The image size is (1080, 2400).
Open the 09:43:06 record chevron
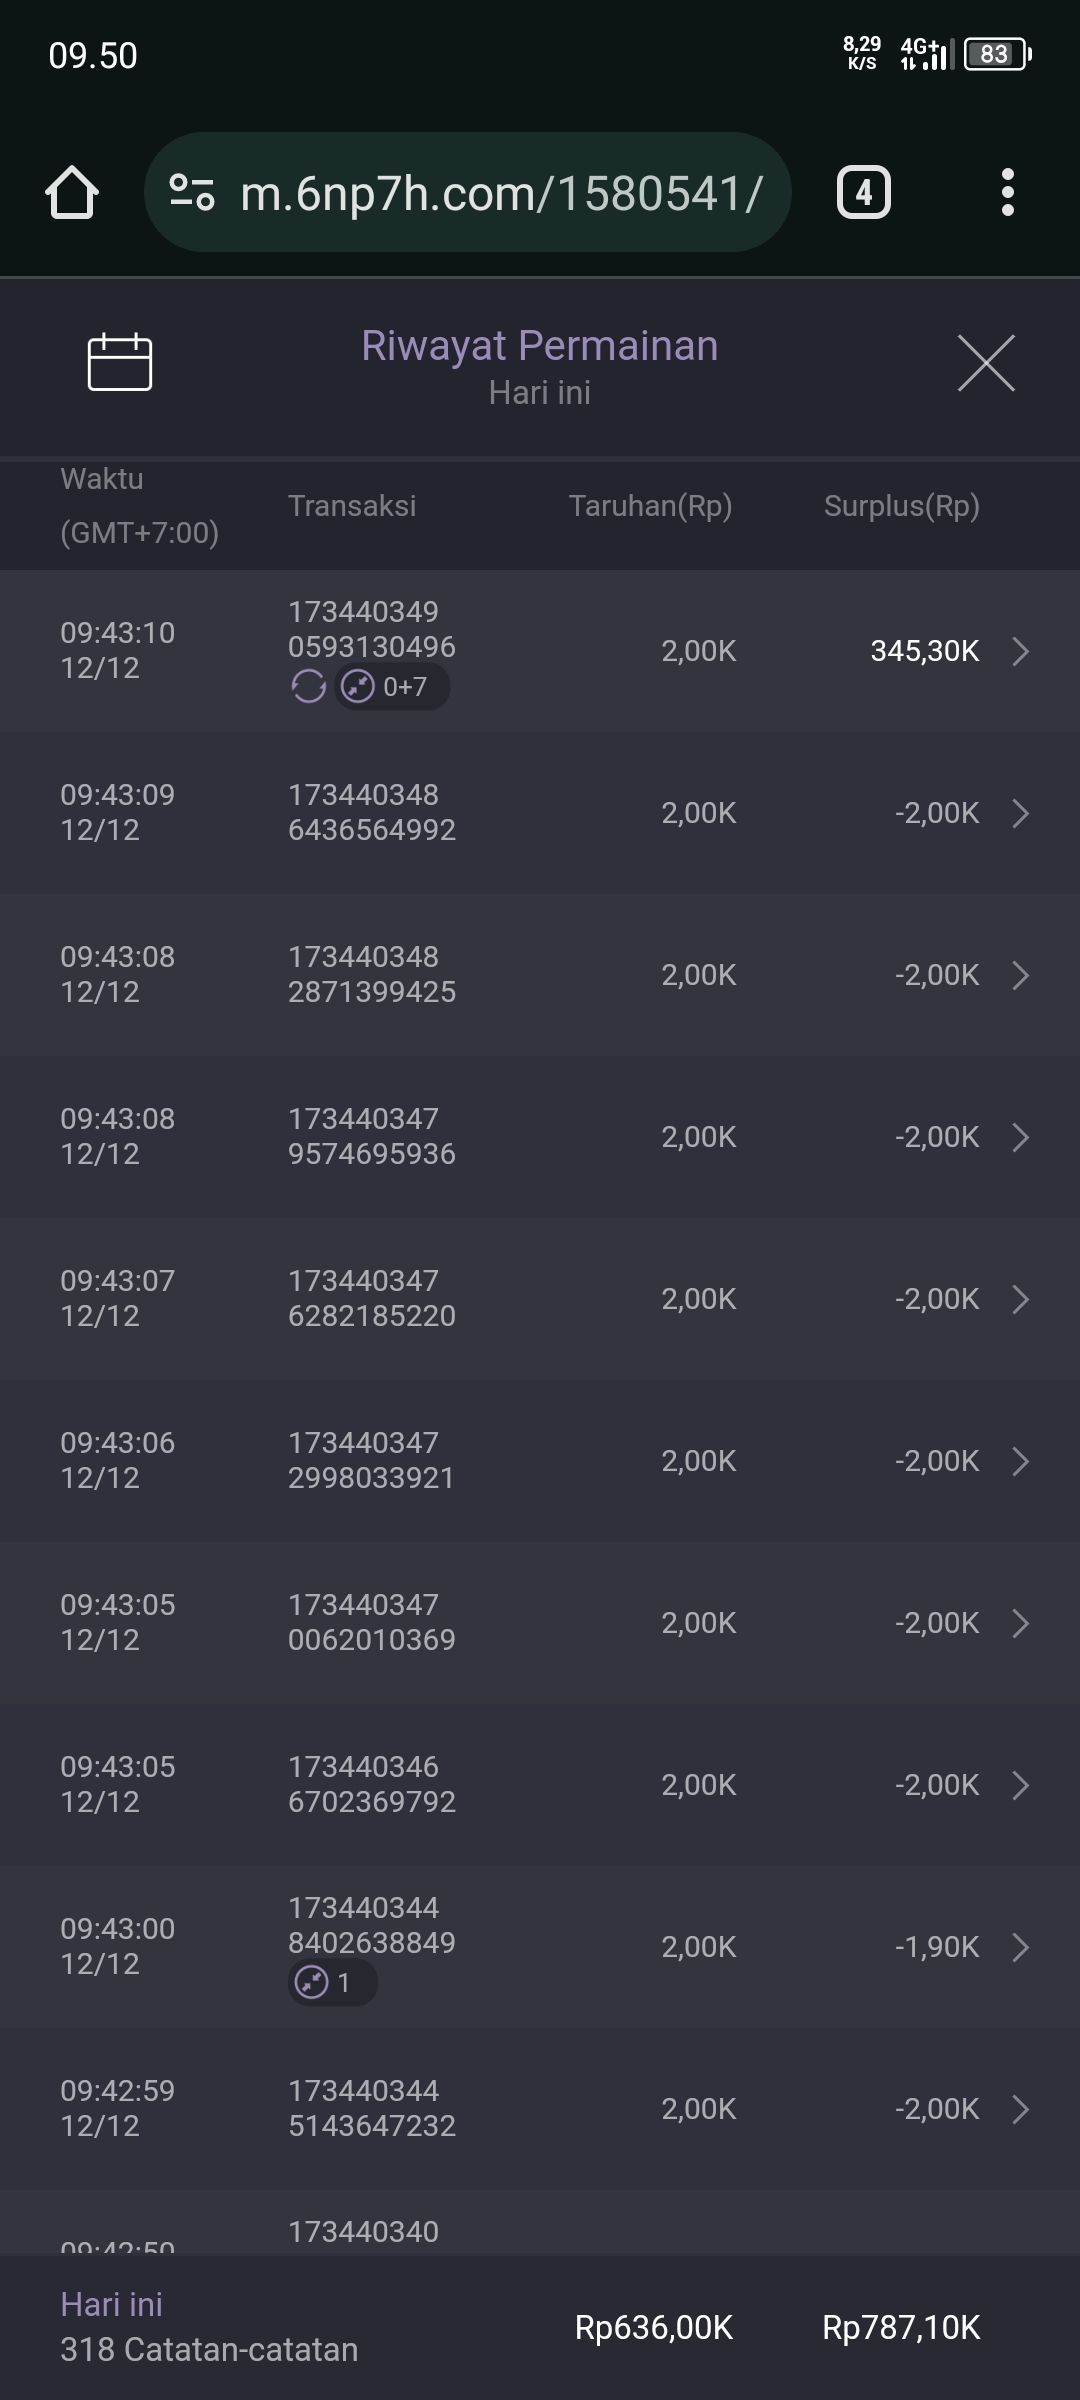pyautogui.click(x=1020, y=1461)
